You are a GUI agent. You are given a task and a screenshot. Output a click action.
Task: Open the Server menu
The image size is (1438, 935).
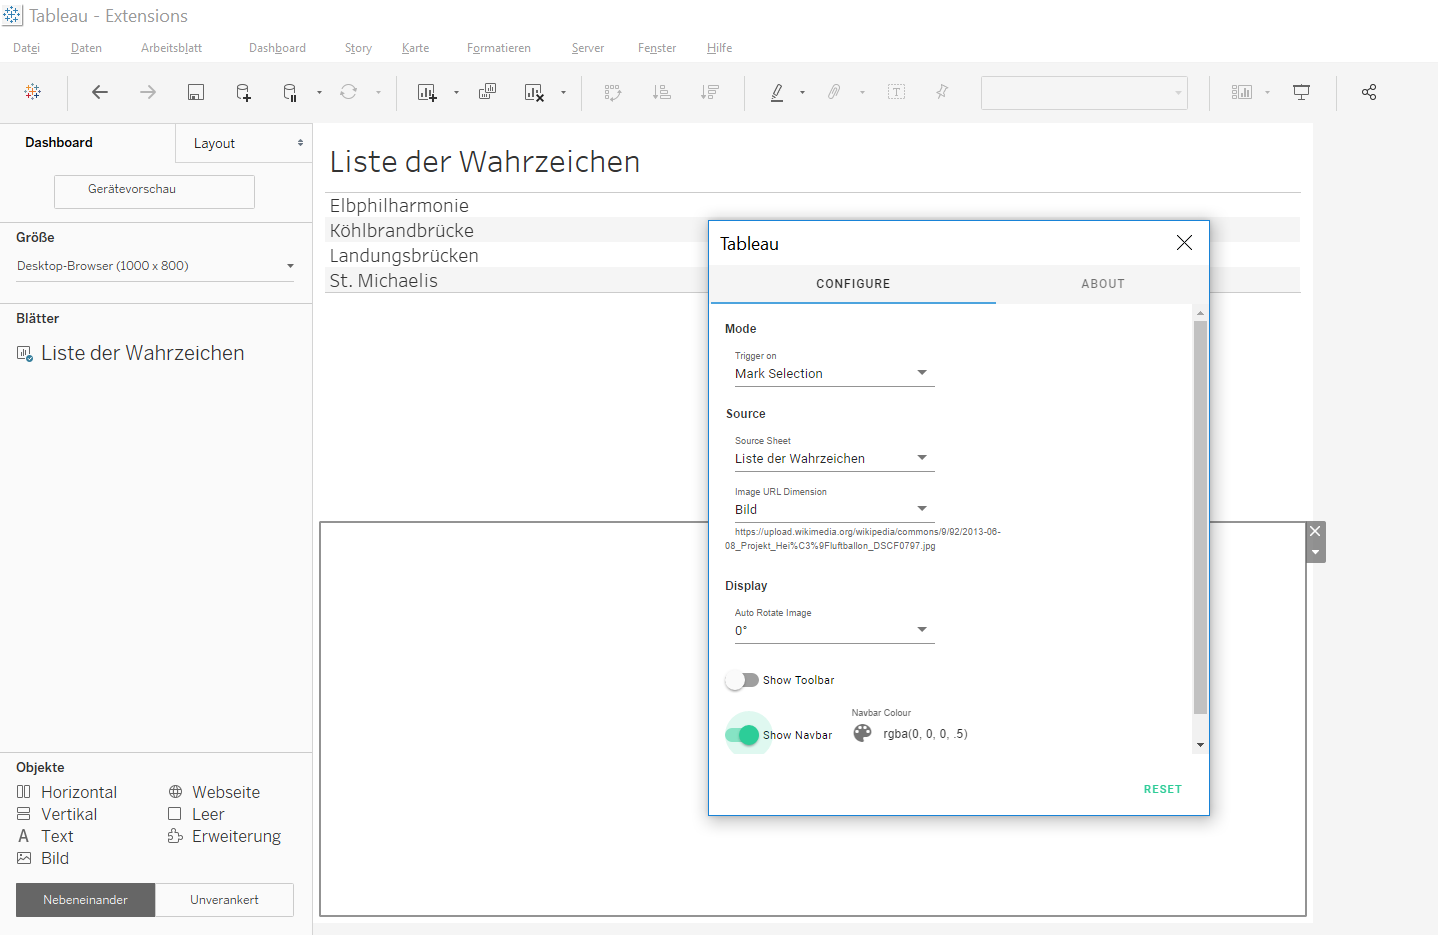click(588, 48)
